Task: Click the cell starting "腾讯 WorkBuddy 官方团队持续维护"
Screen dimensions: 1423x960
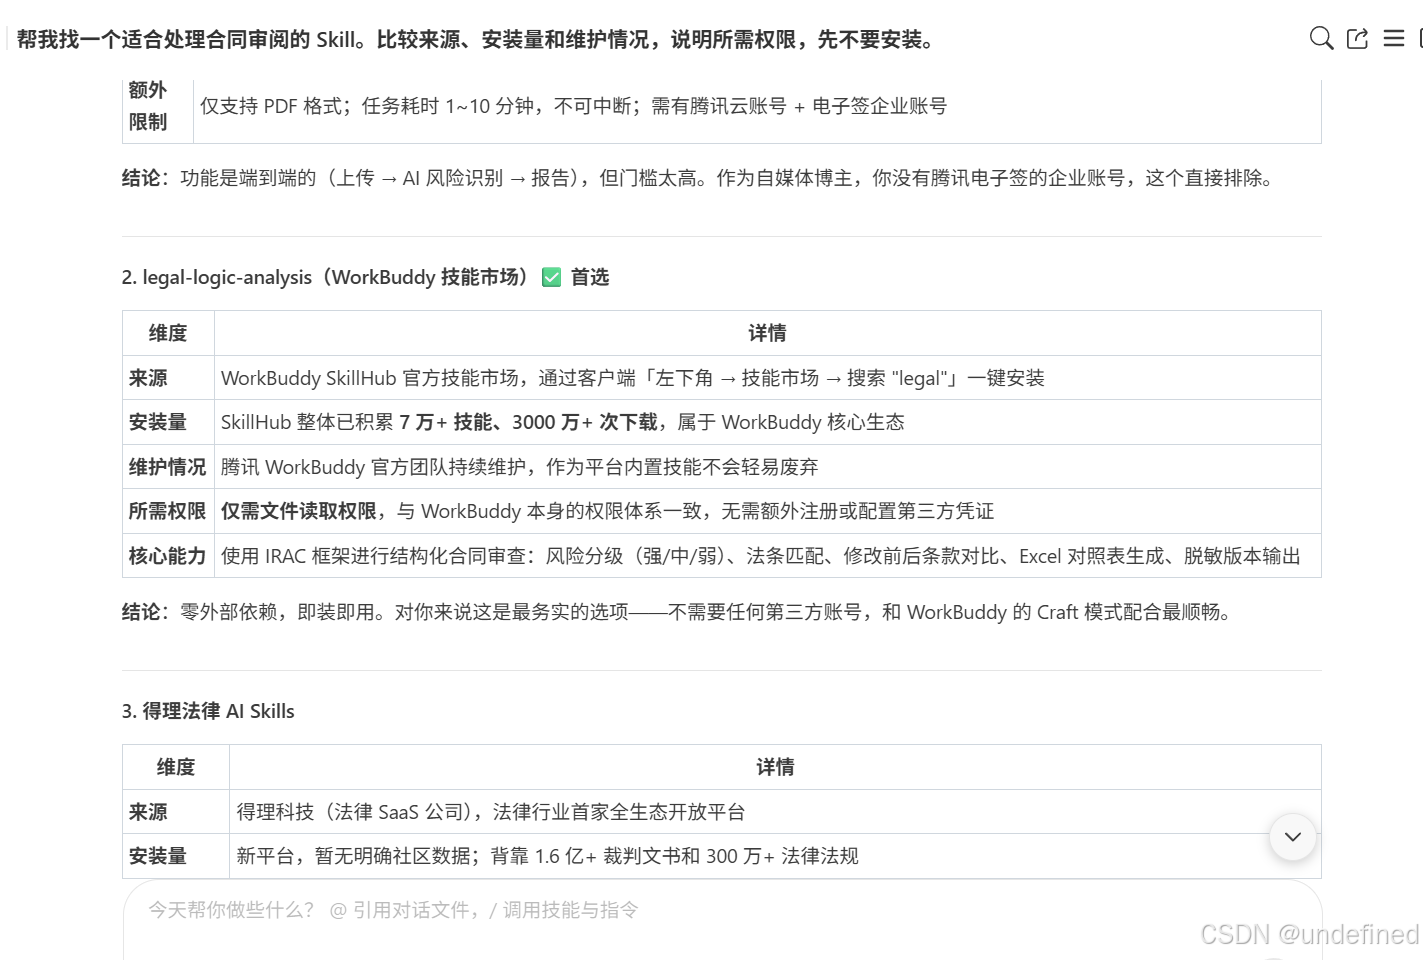Action: [767, 467]
